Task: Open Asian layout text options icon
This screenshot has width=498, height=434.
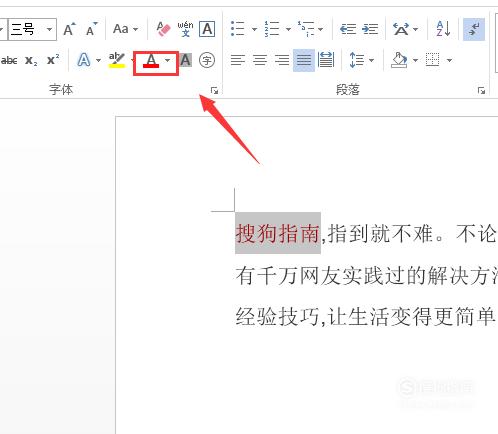Action: [x=401, y=29]
